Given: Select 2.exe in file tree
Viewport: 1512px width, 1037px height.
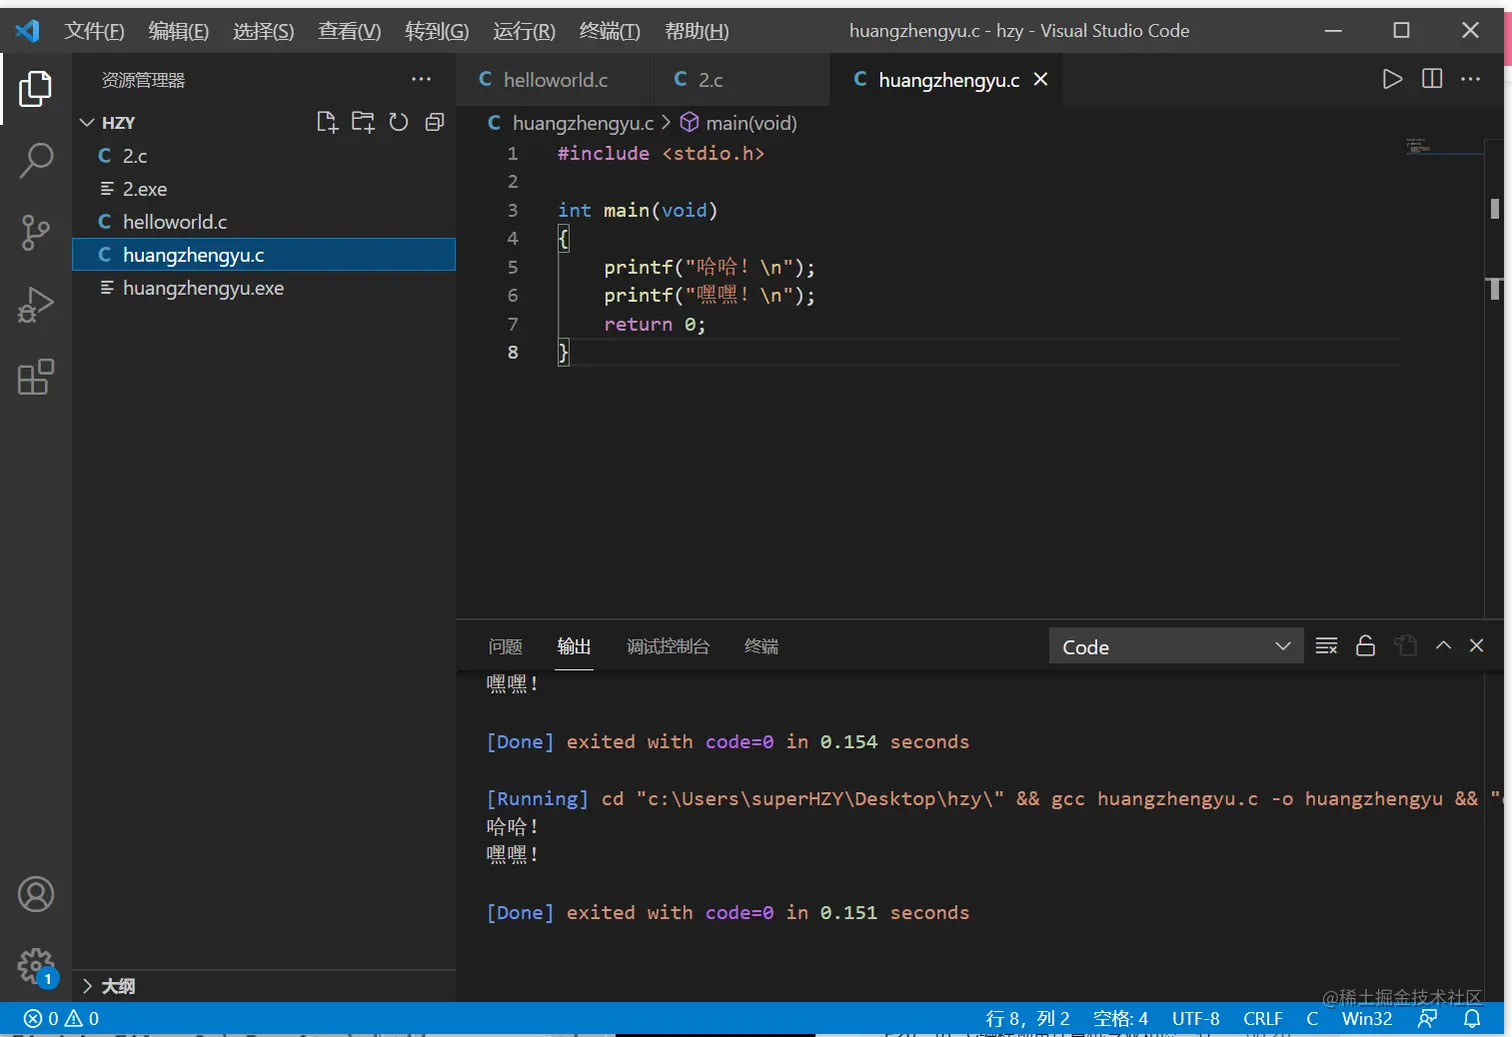Looking at the screenshot, I should pyautogui.click(x=264, y=189).
